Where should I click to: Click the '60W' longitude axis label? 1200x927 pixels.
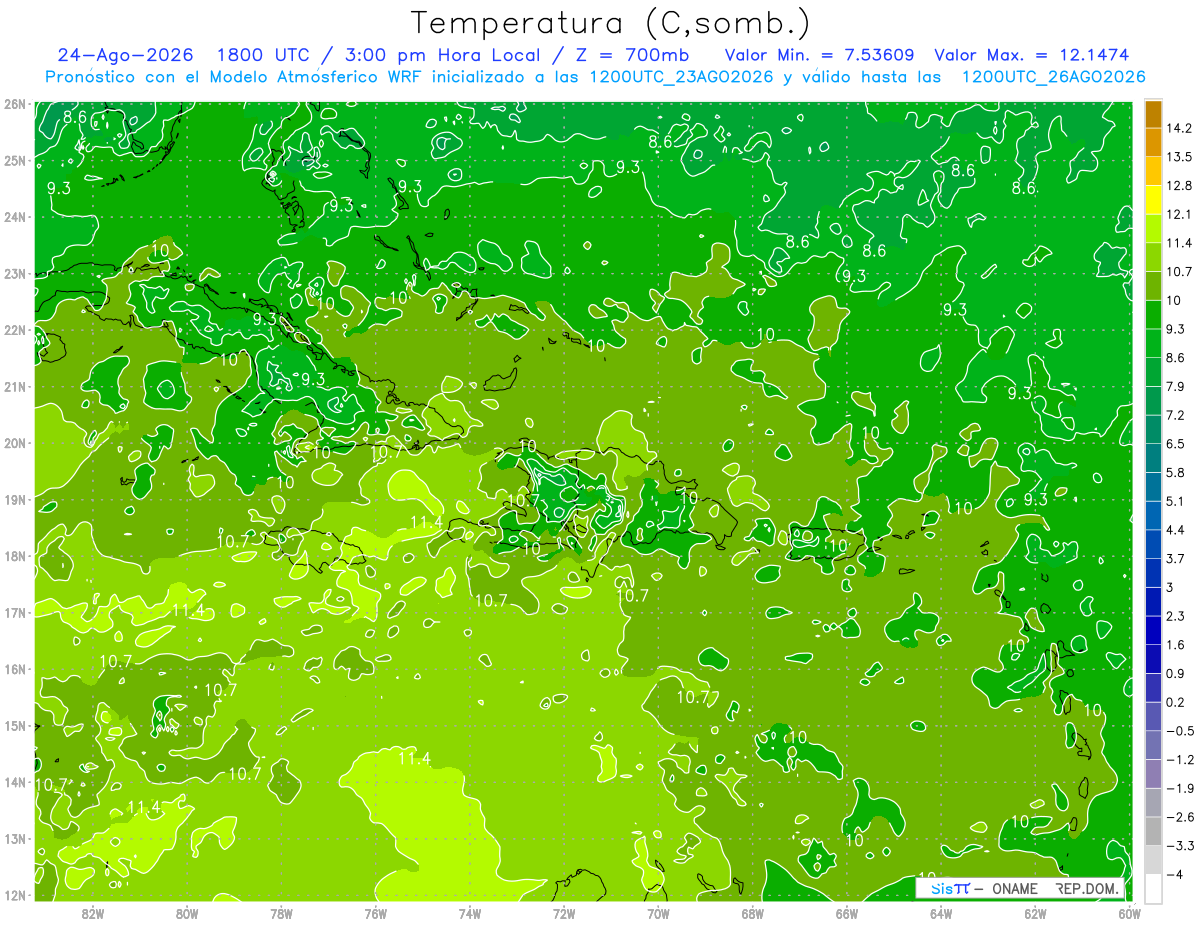tap(1129, 913)
